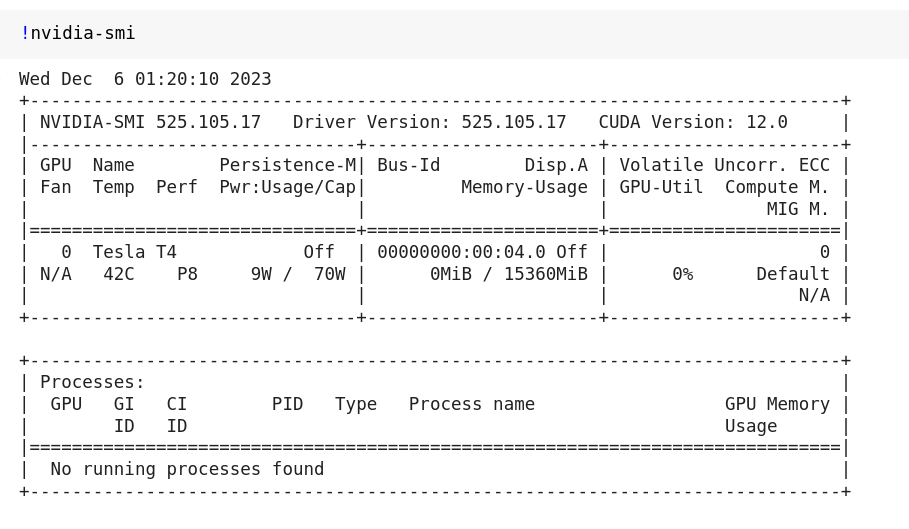Click the 'GPU Memory' column header
Screen dimensions: 909x529
[777, 404]
